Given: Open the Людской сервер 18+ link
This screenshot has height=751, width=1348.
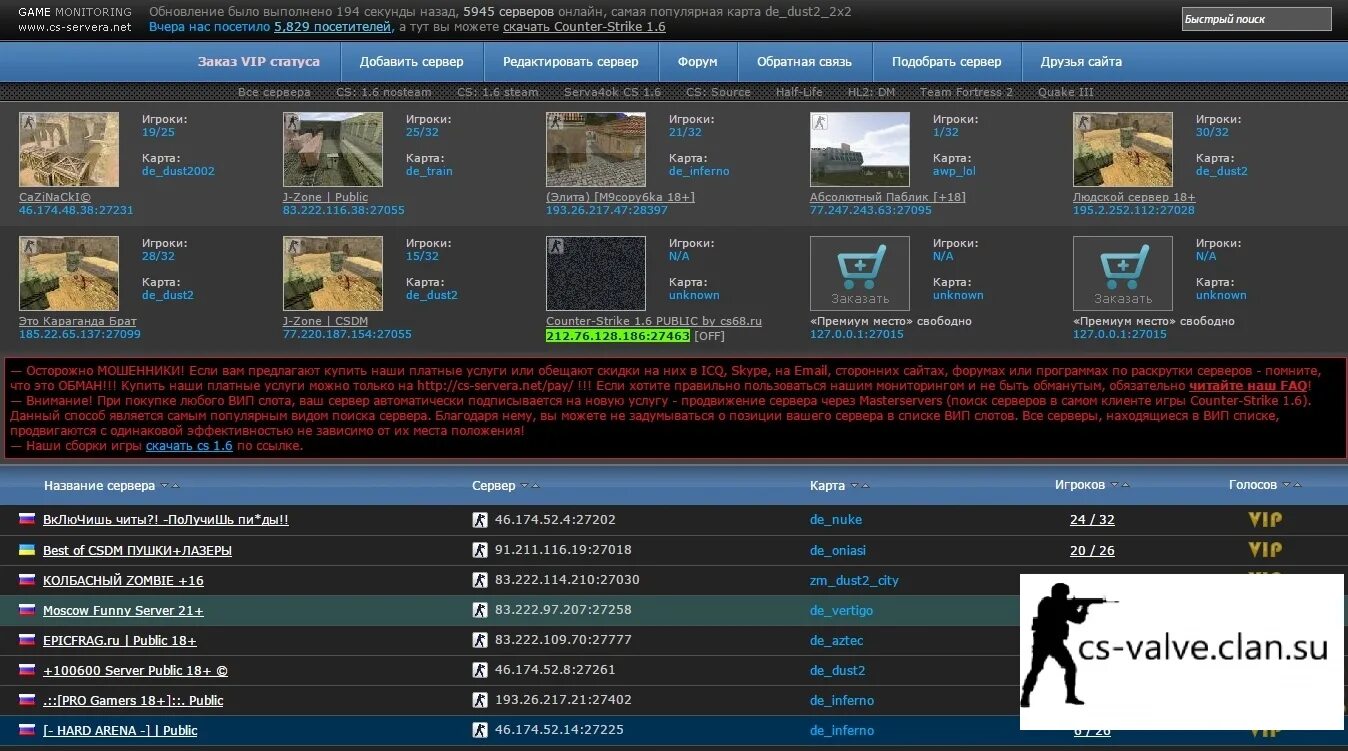Looking at the screenshot, I should click(x=1134, y=197).
